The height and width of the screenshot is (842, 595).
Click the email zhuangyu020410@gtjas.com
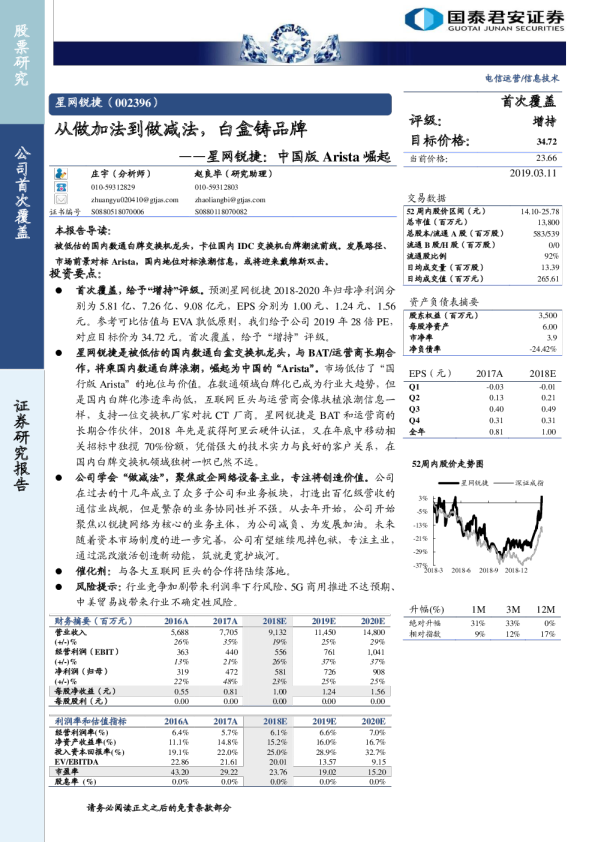pyautogui.click(x=134, y=200)
